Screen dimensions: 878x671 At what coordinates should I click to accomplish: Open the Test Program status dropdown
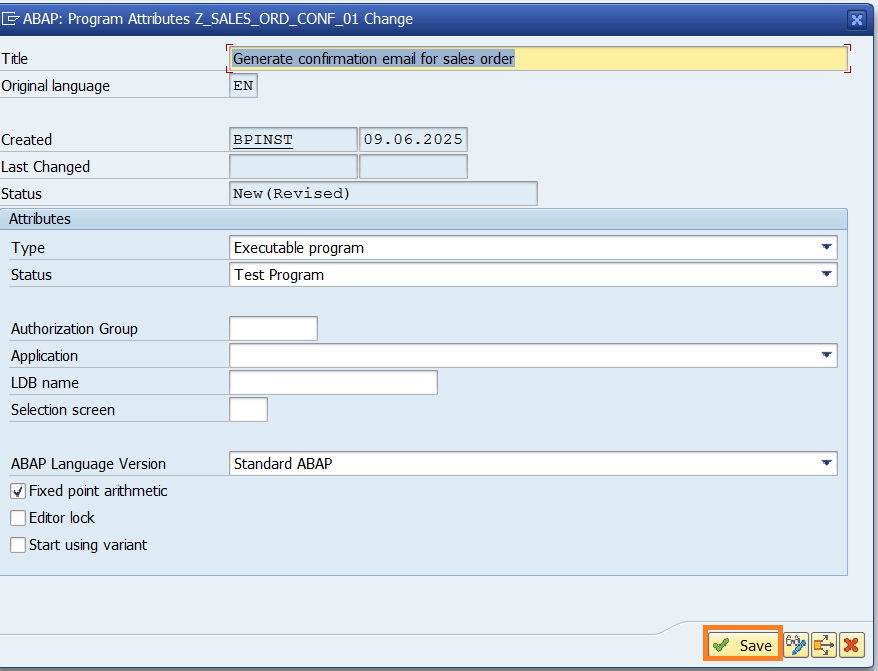point(826,274)
